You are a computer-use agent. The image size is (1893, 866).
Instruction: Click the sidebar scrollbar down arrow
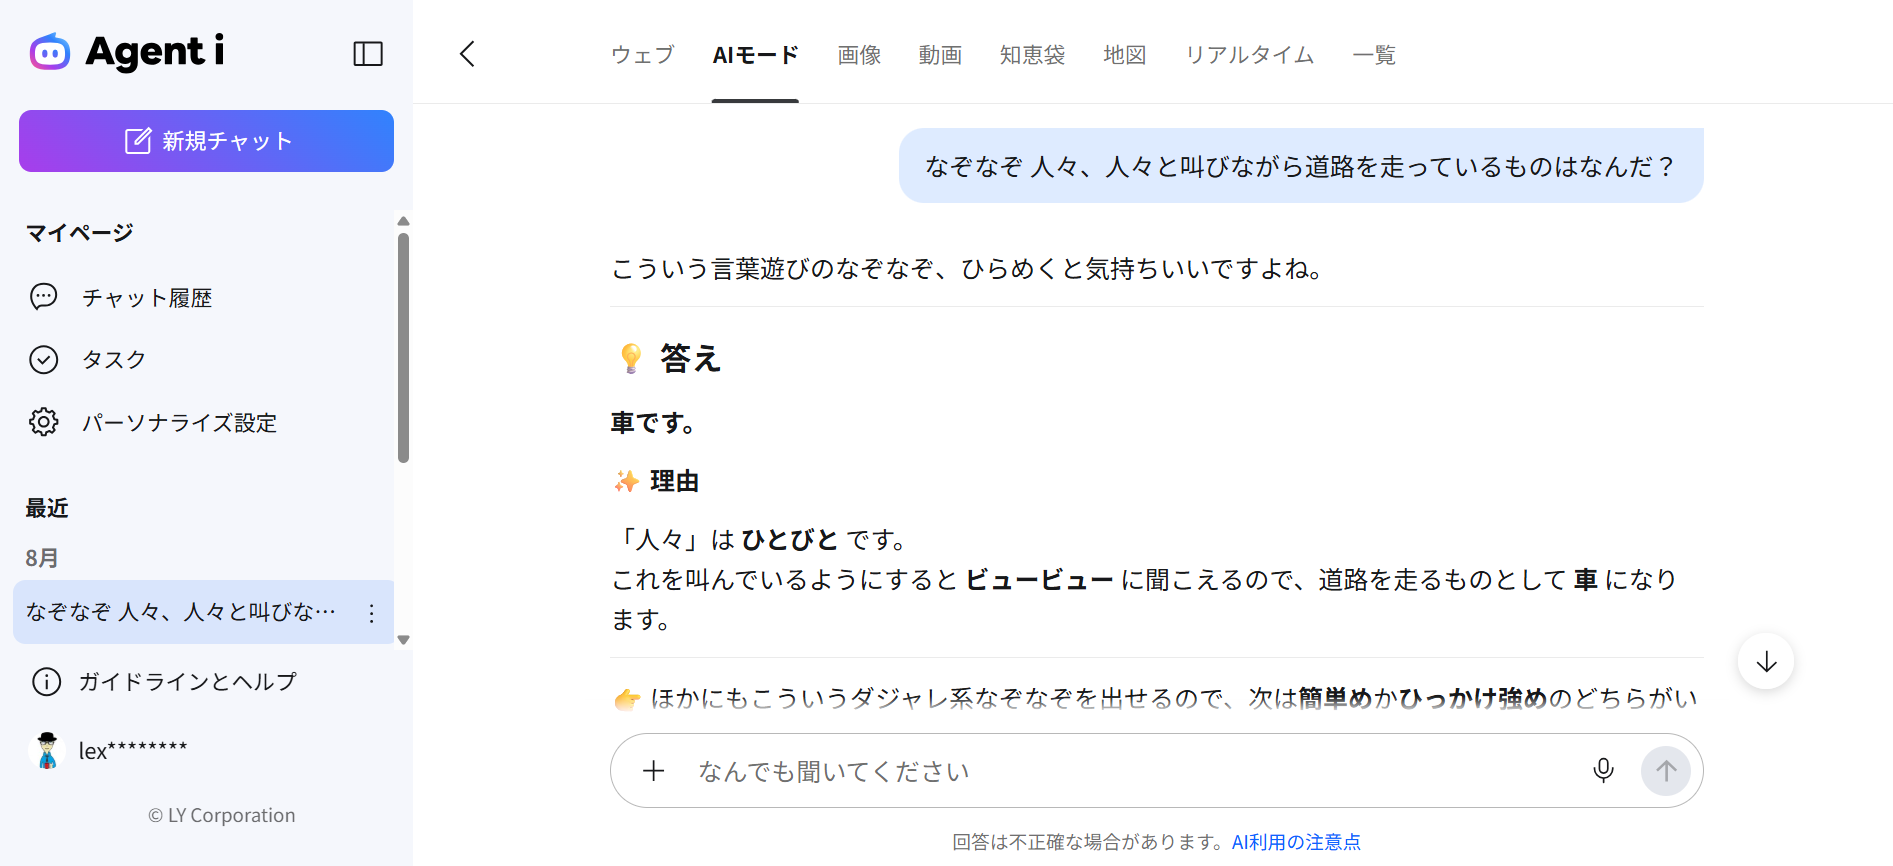(404, 640)
